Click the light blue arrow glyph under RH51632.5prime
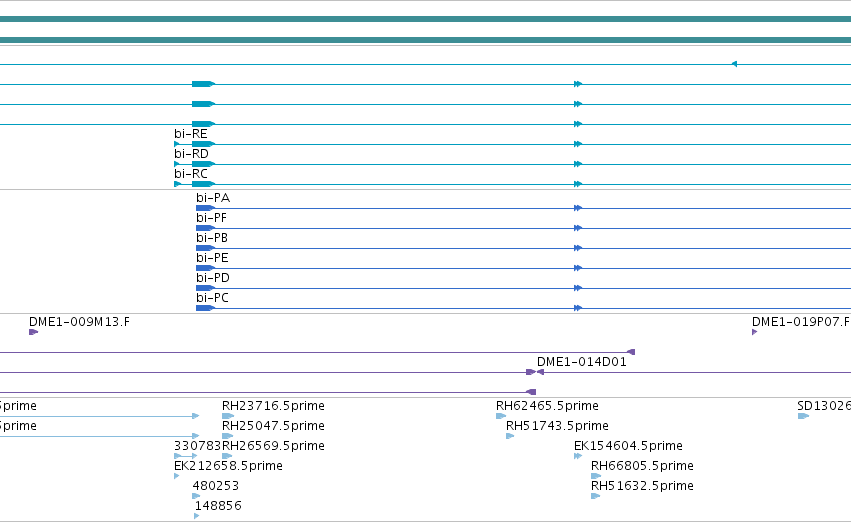 tap(596, 496)
